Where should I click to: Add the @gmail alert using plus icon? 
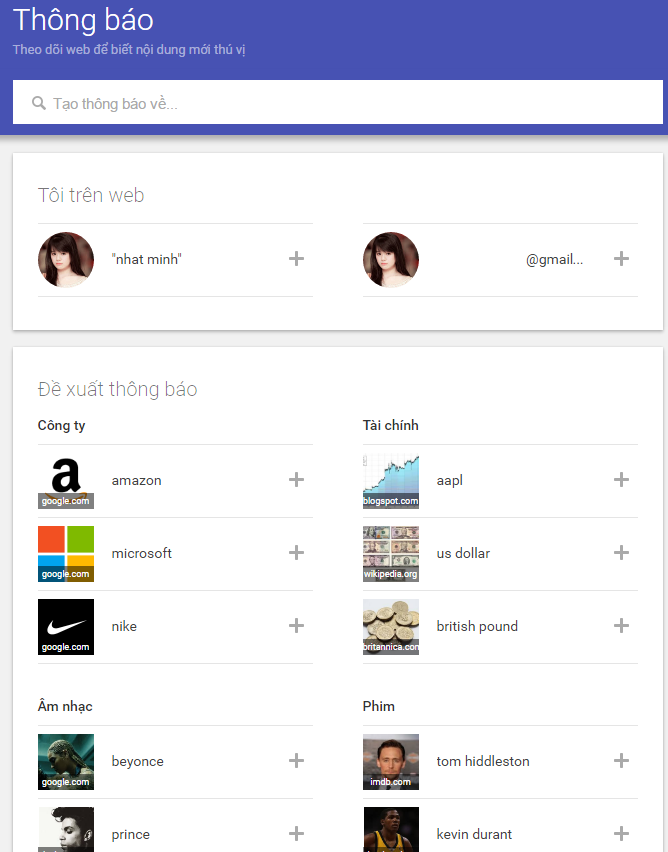pos(621,259)
